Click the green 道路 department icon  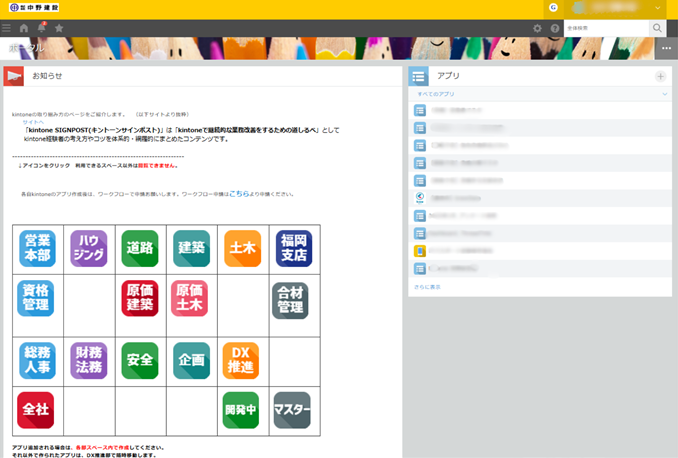point(140,249)
